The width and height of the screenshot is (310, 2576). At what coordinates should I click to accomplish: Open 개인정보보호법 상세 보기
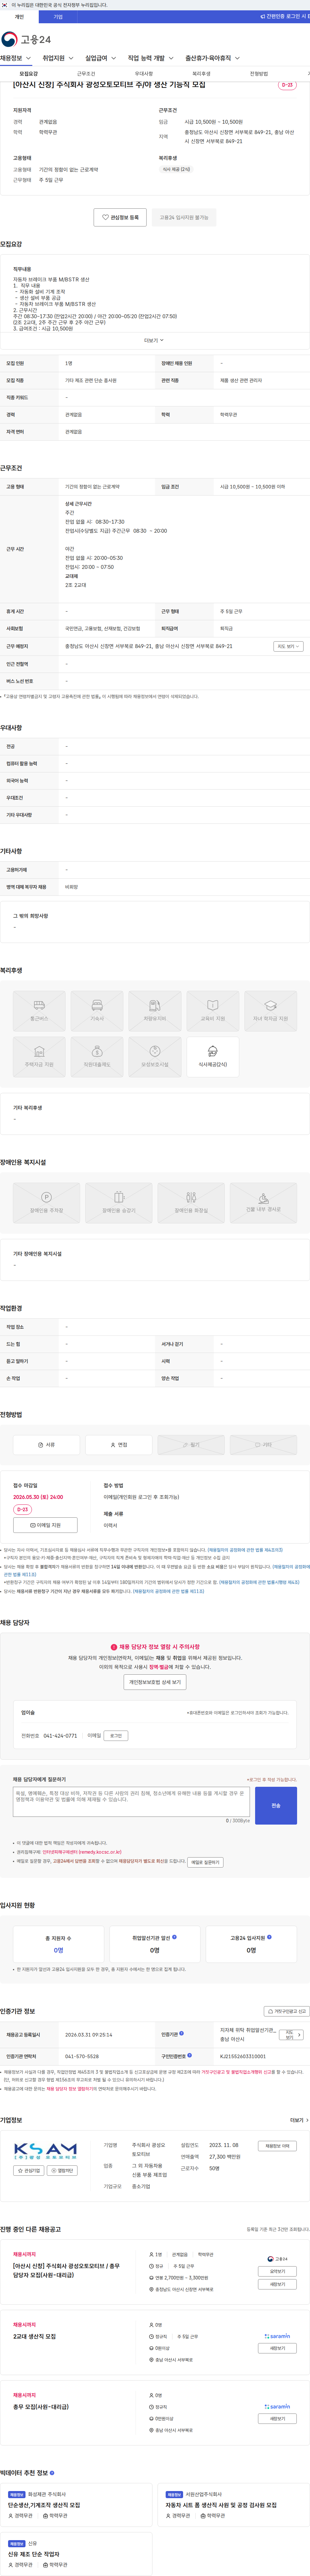pos(155,1682)
